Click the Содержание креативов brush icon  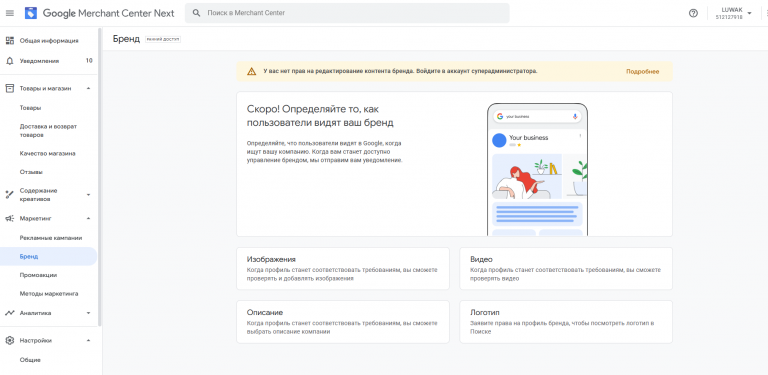pos(10,195)
